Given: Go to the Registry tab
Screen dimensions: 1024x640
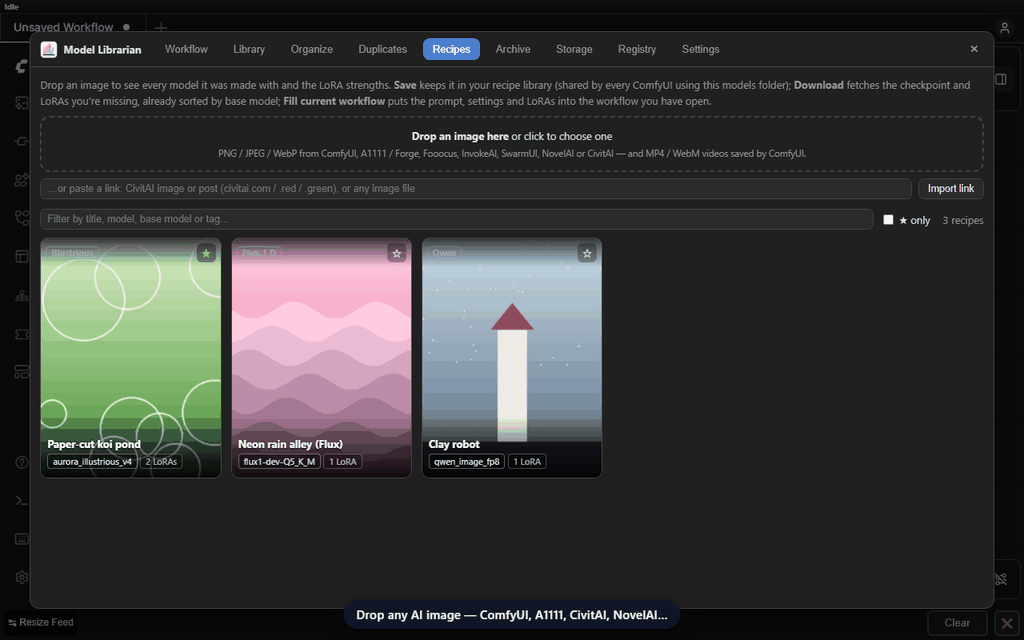Looking at the screenshot, I should point(637,49).
